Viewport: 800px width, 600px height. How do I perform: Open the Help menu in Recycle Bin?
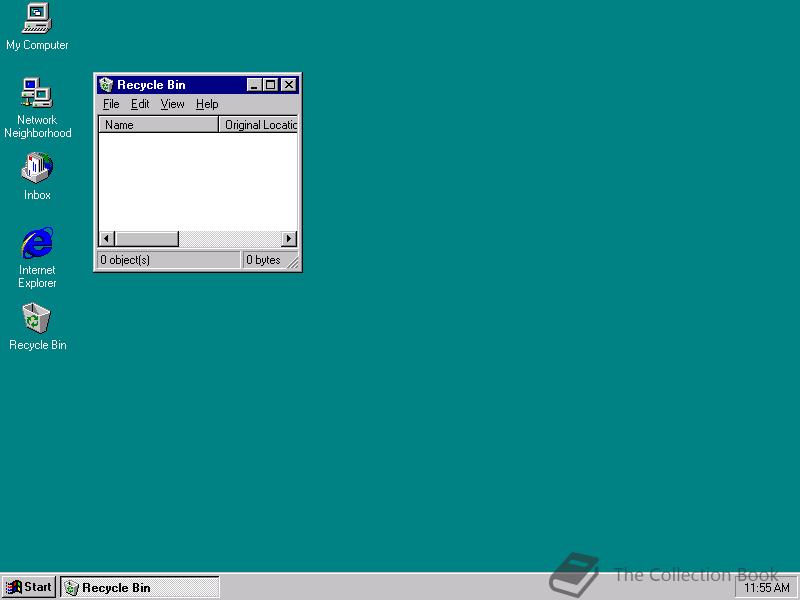tap(207, 104)
